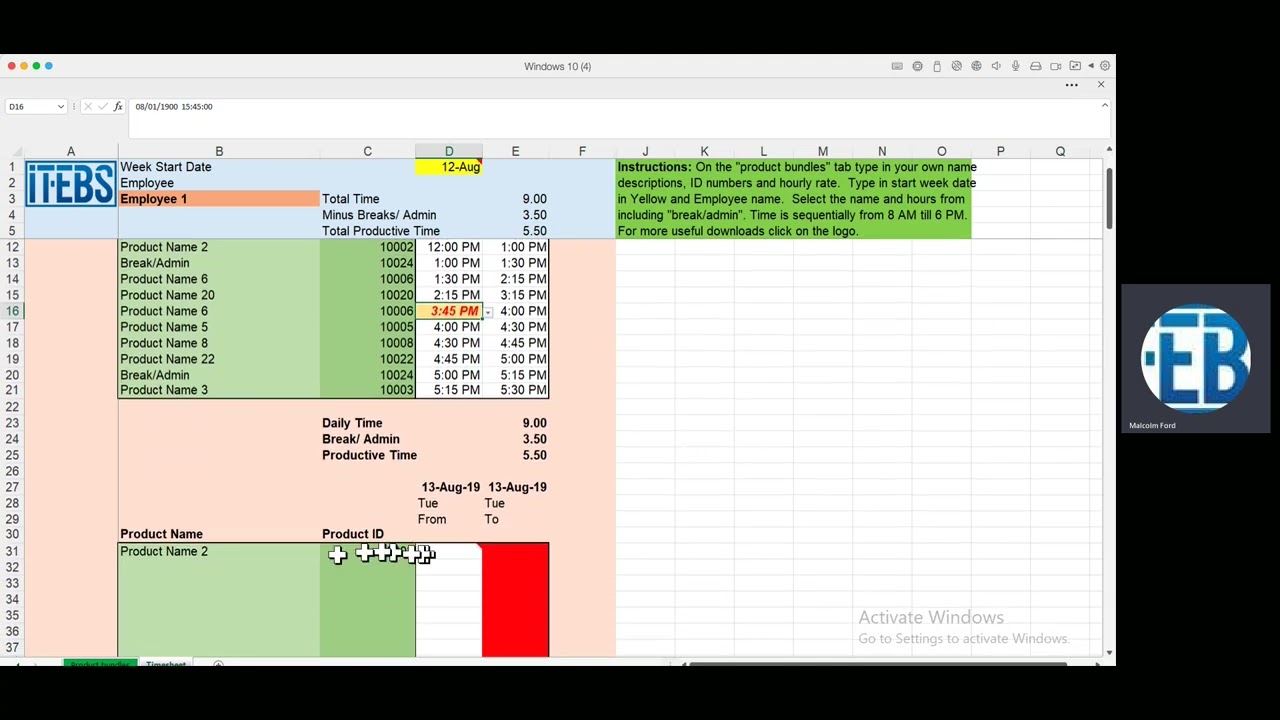
Task: Open the Name Box dropdown showing D16
Action: (x=60, y=107)
